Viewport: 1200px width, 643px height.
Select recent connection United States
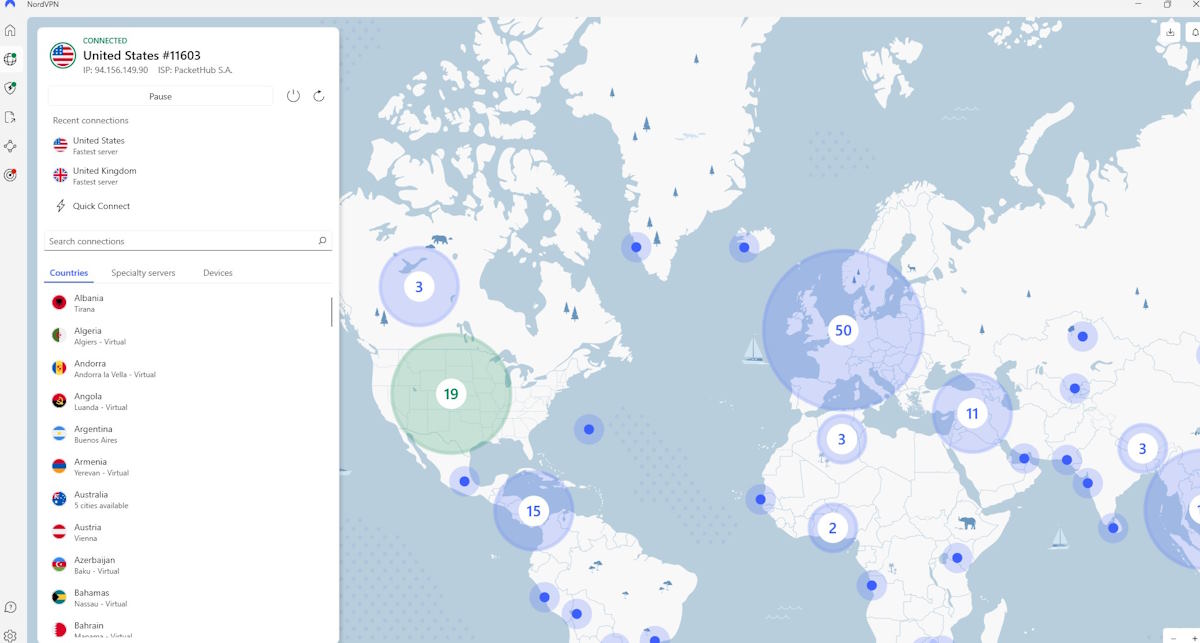click(x=99, y=146)
